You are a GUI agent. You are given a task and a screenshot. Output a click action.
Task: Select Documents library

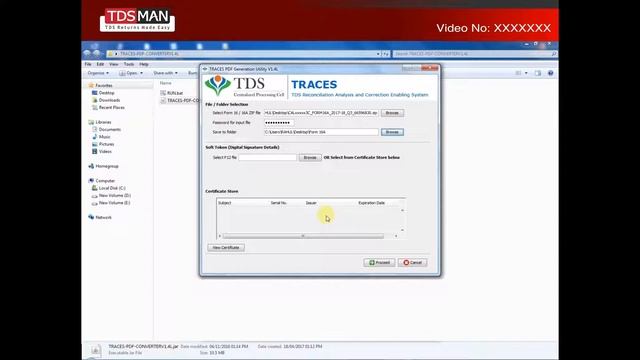point(110,129)
